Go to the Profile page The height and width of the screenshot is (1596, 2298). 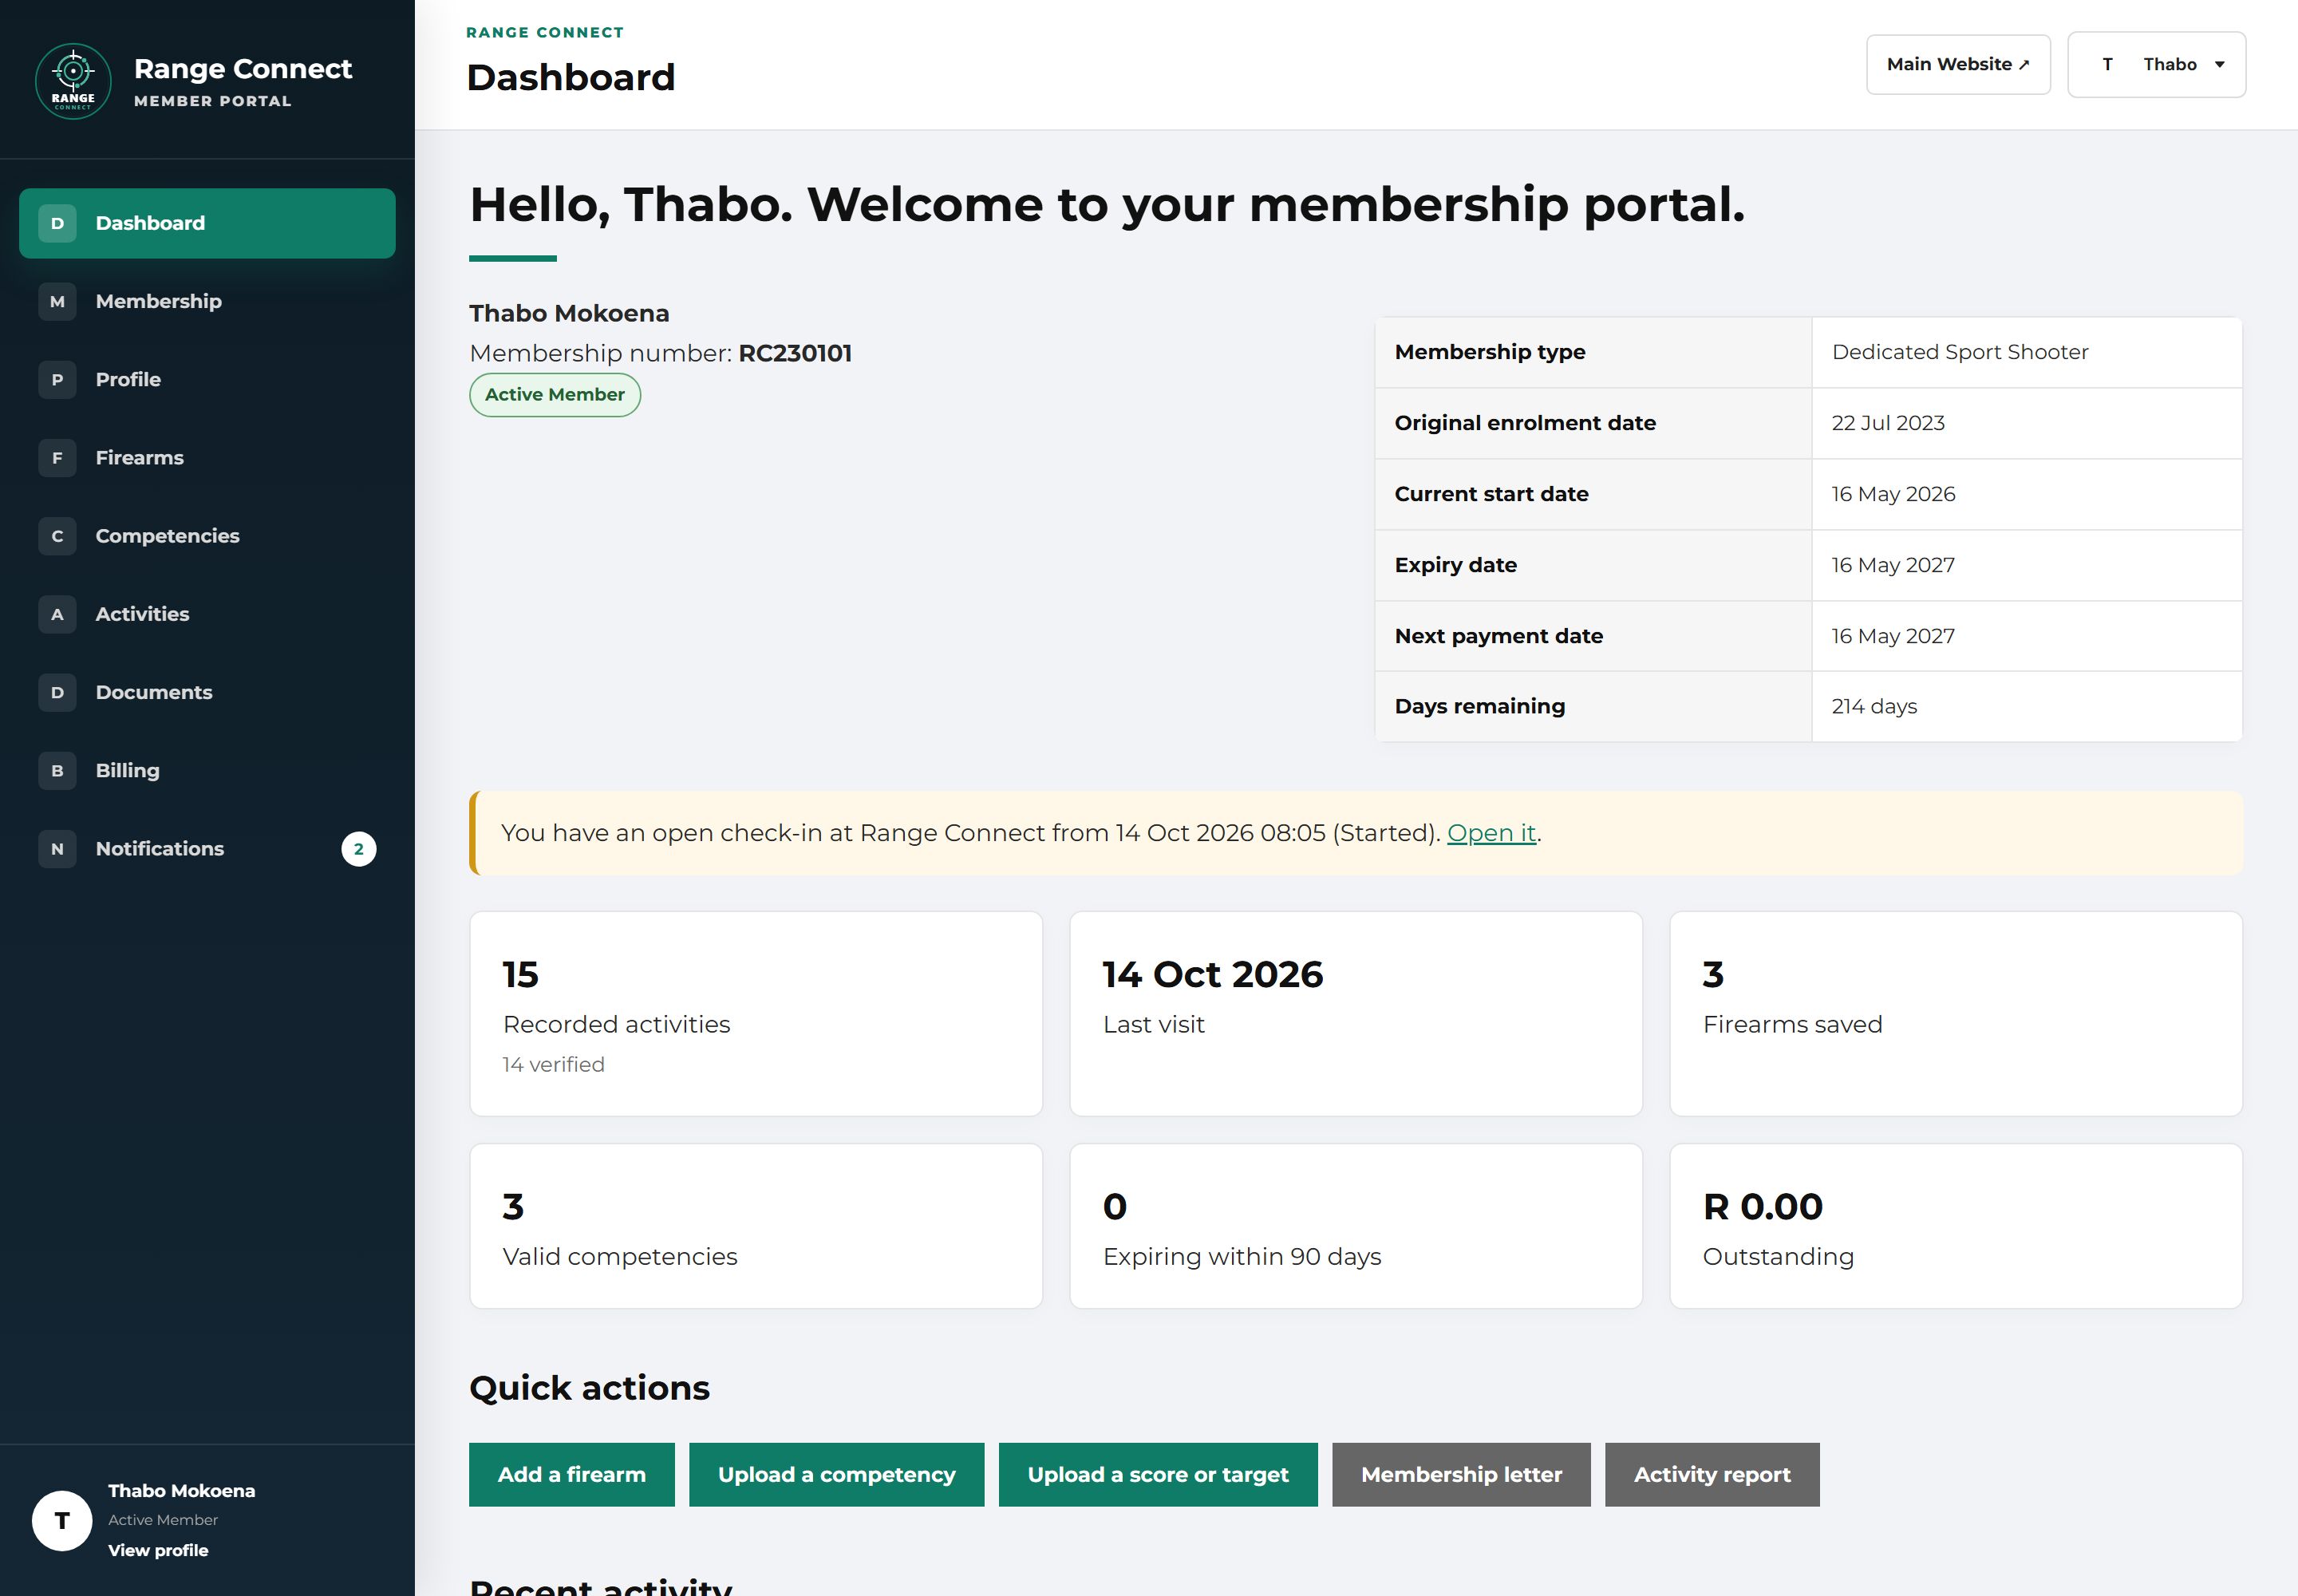pyautogui.click(x=207, y=379)
